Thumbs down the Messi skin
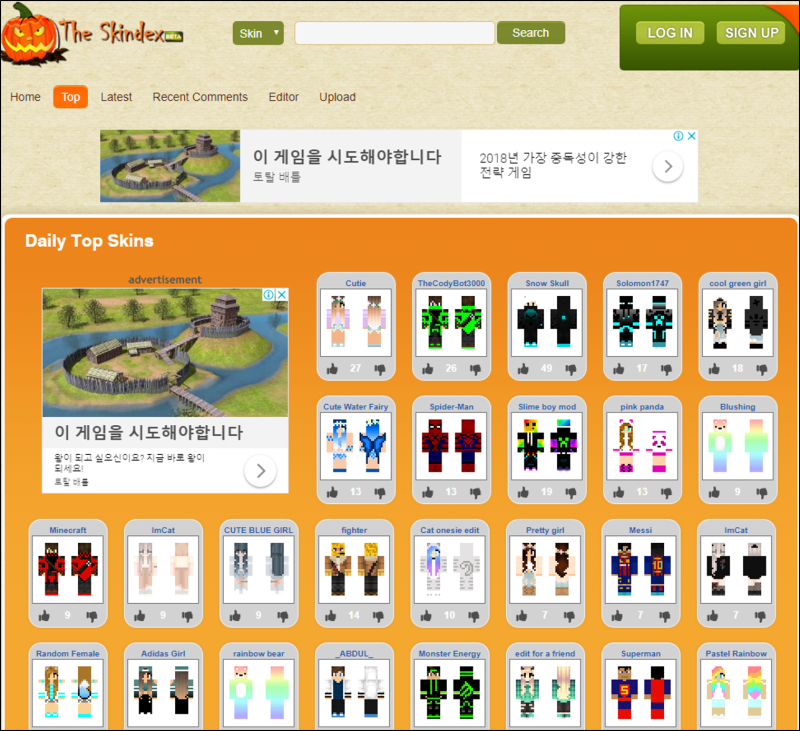Screen dimensions: 800x731 [665, 616]
